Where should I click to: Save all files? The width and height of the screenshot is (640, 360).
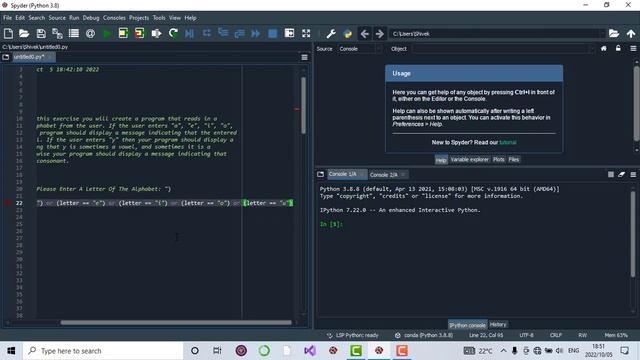point(57,33)
